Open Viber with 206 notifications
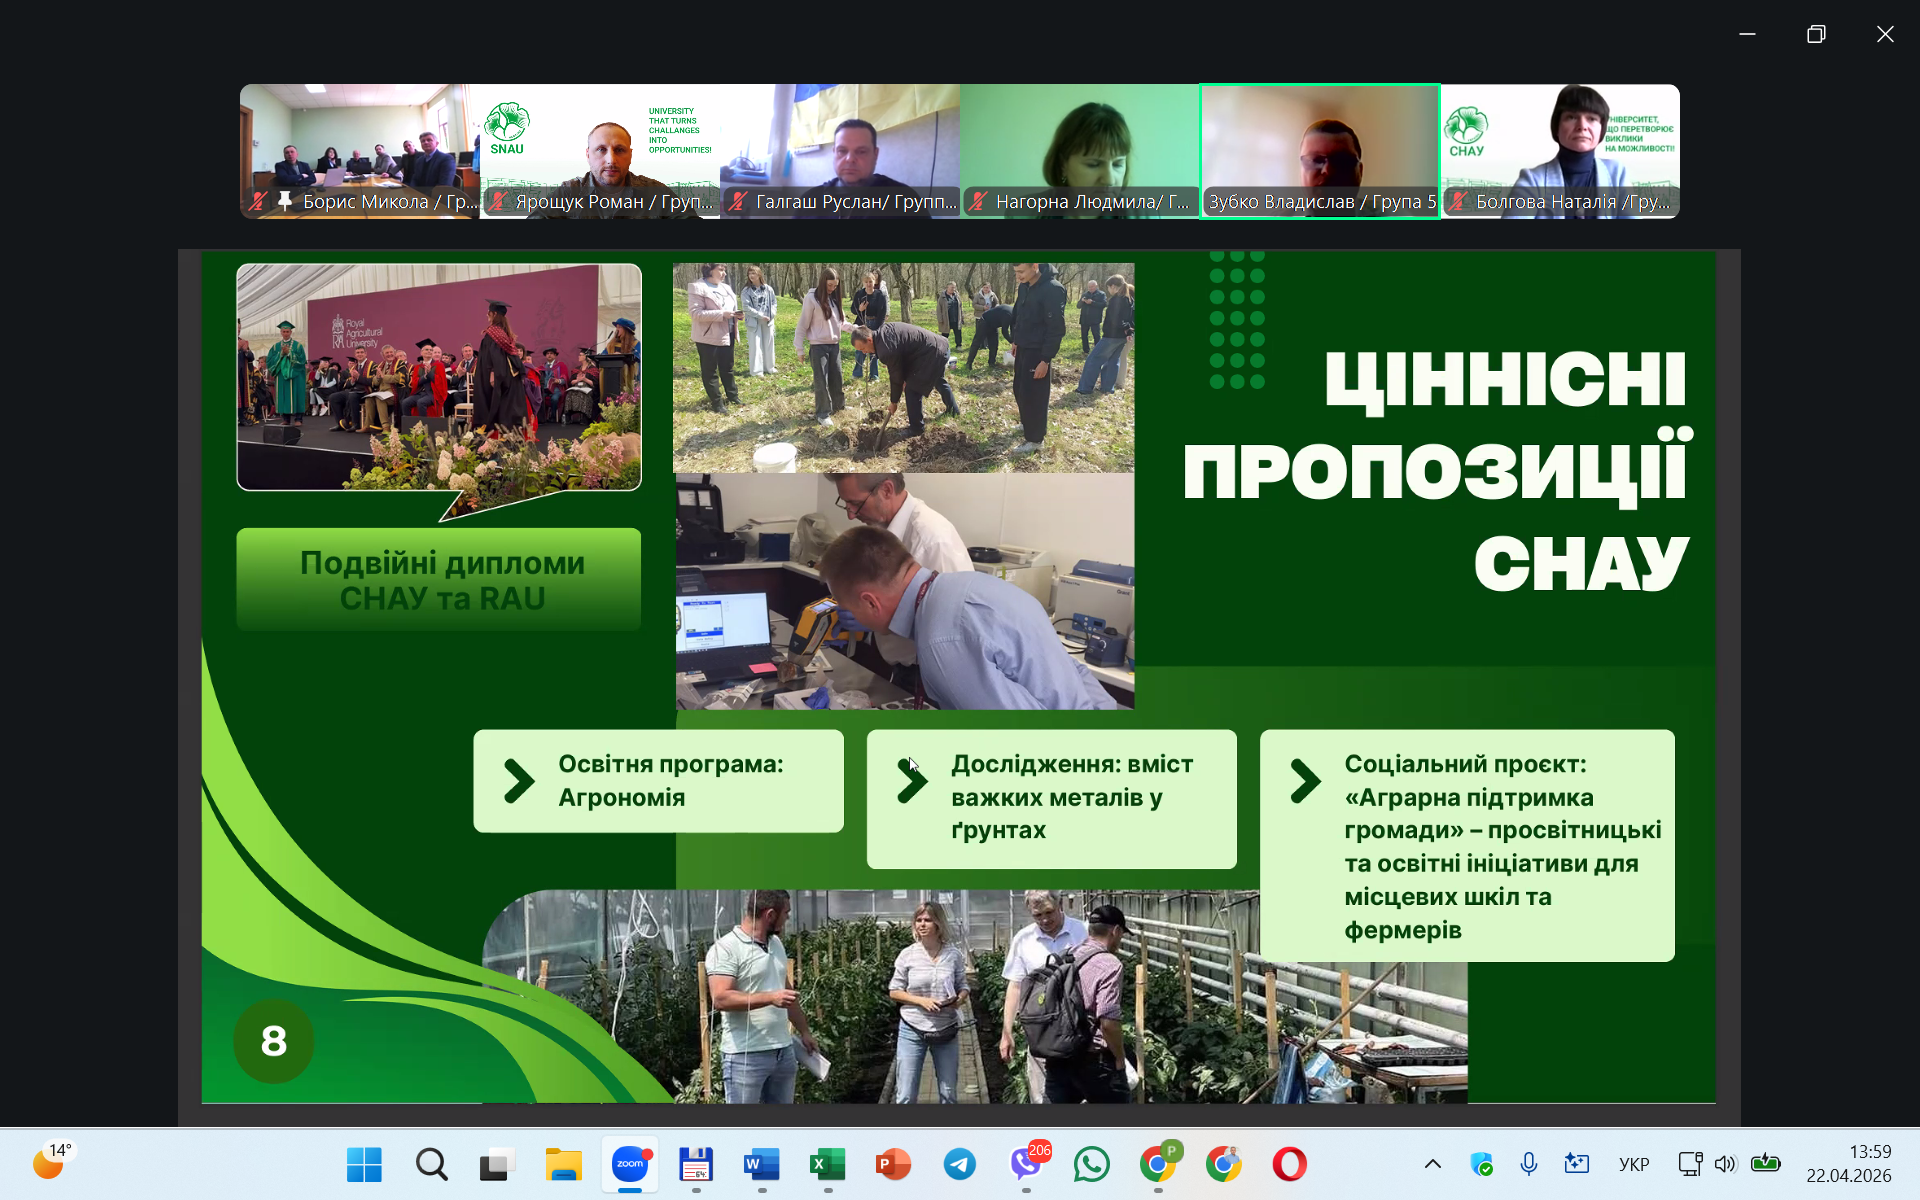 (x=1025, y=1164)
